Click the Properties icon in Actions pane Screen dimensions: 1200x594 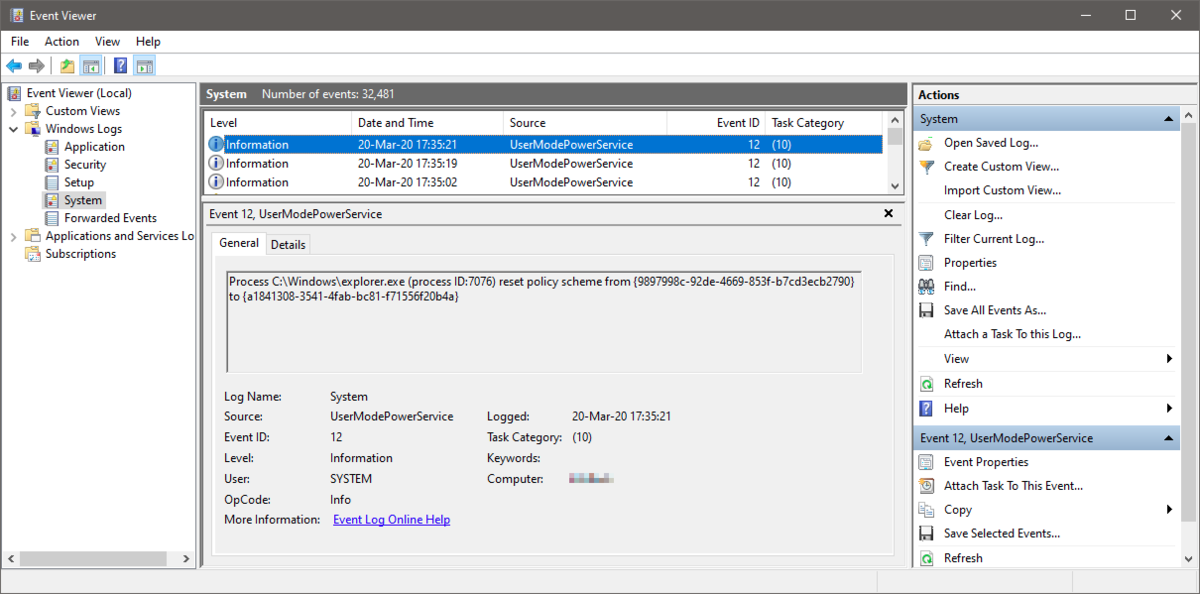coord(926,263)
